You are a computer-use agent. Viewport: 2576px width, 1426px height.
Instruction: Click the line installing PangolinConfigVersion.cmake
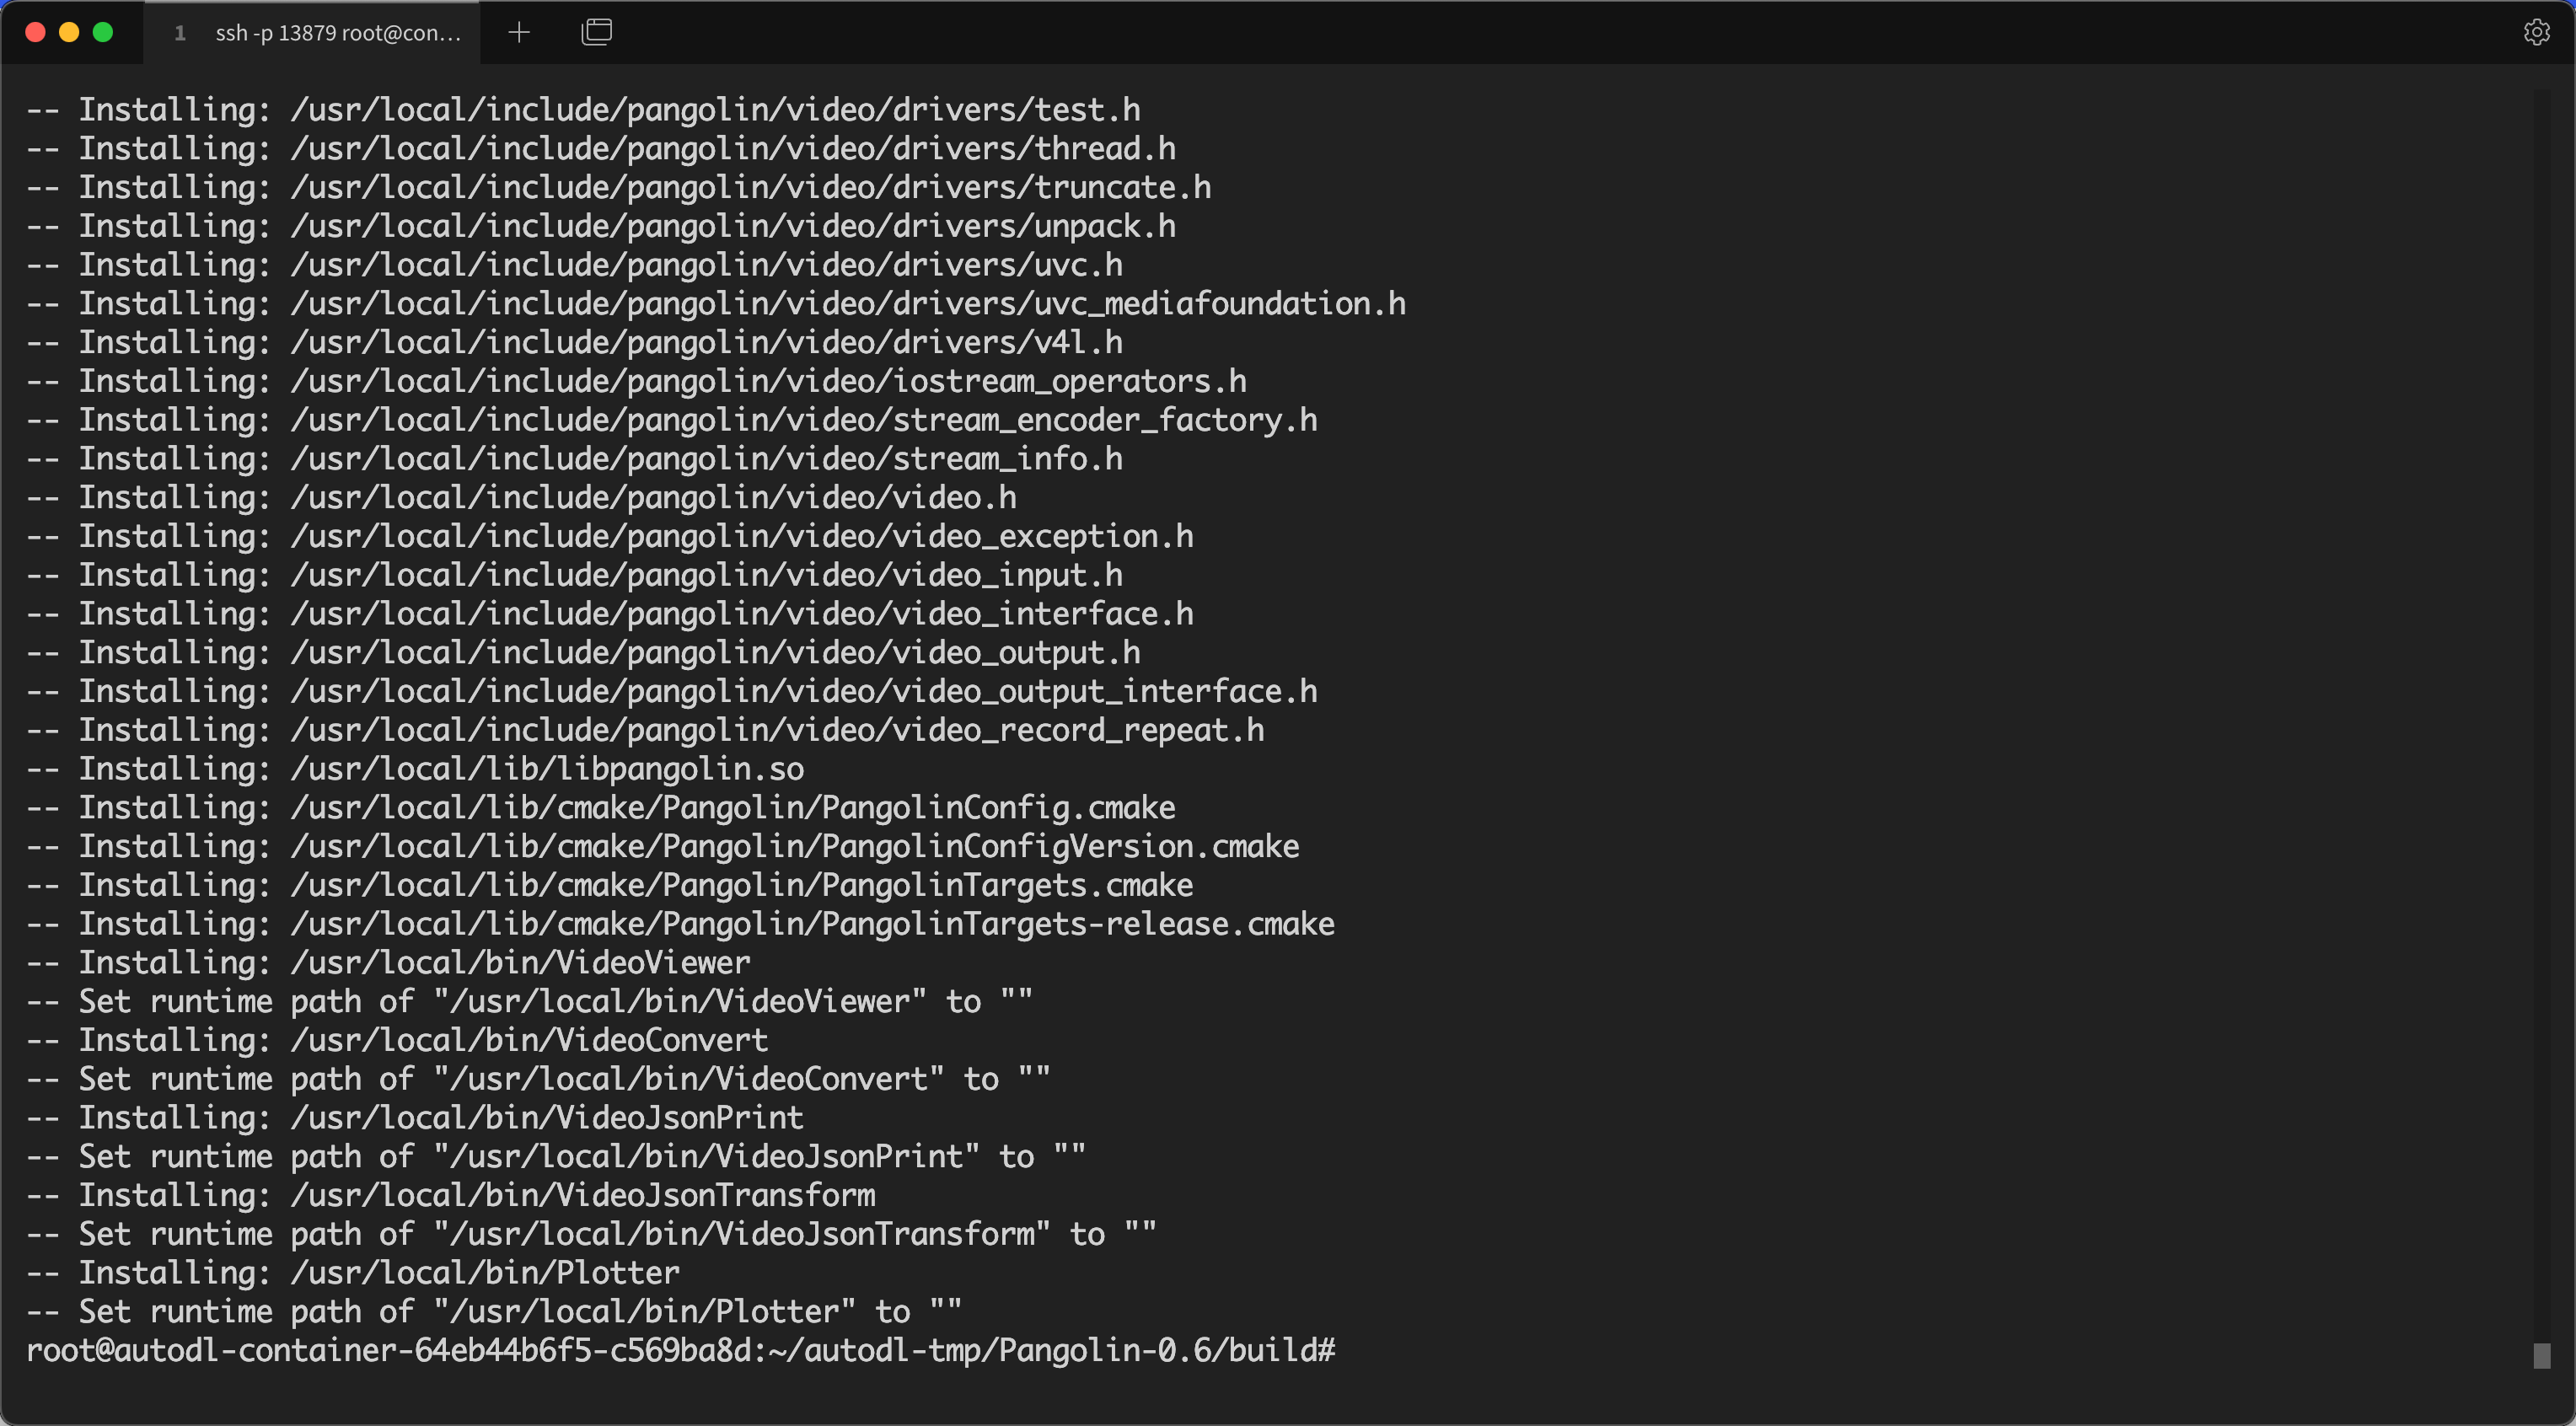[663, 847]
